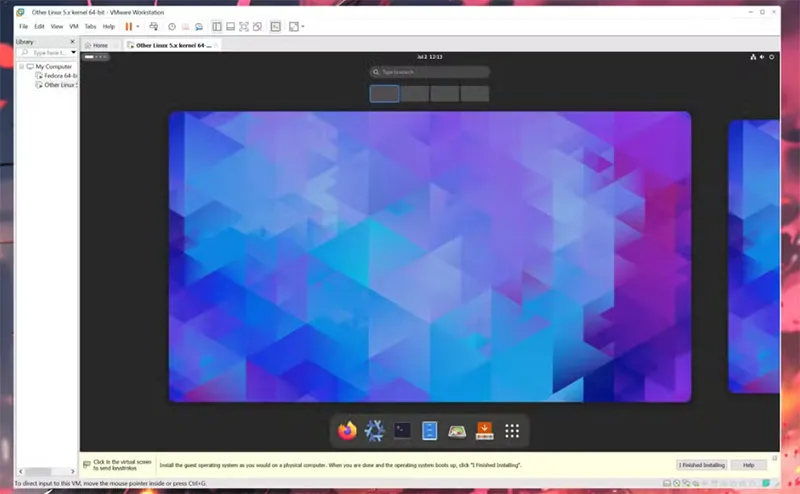This screenshot has width=800, height=494.
Task: Select the first workspace thumbnail
Action: [x=385, y=94]
